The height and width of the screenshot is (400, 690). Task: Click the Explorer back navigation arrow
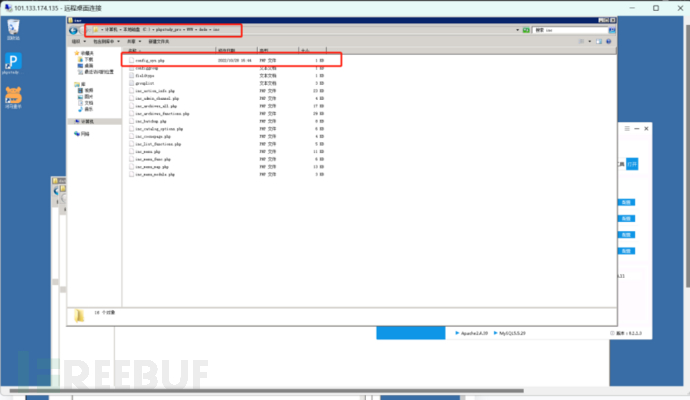[x=74, y=30]
